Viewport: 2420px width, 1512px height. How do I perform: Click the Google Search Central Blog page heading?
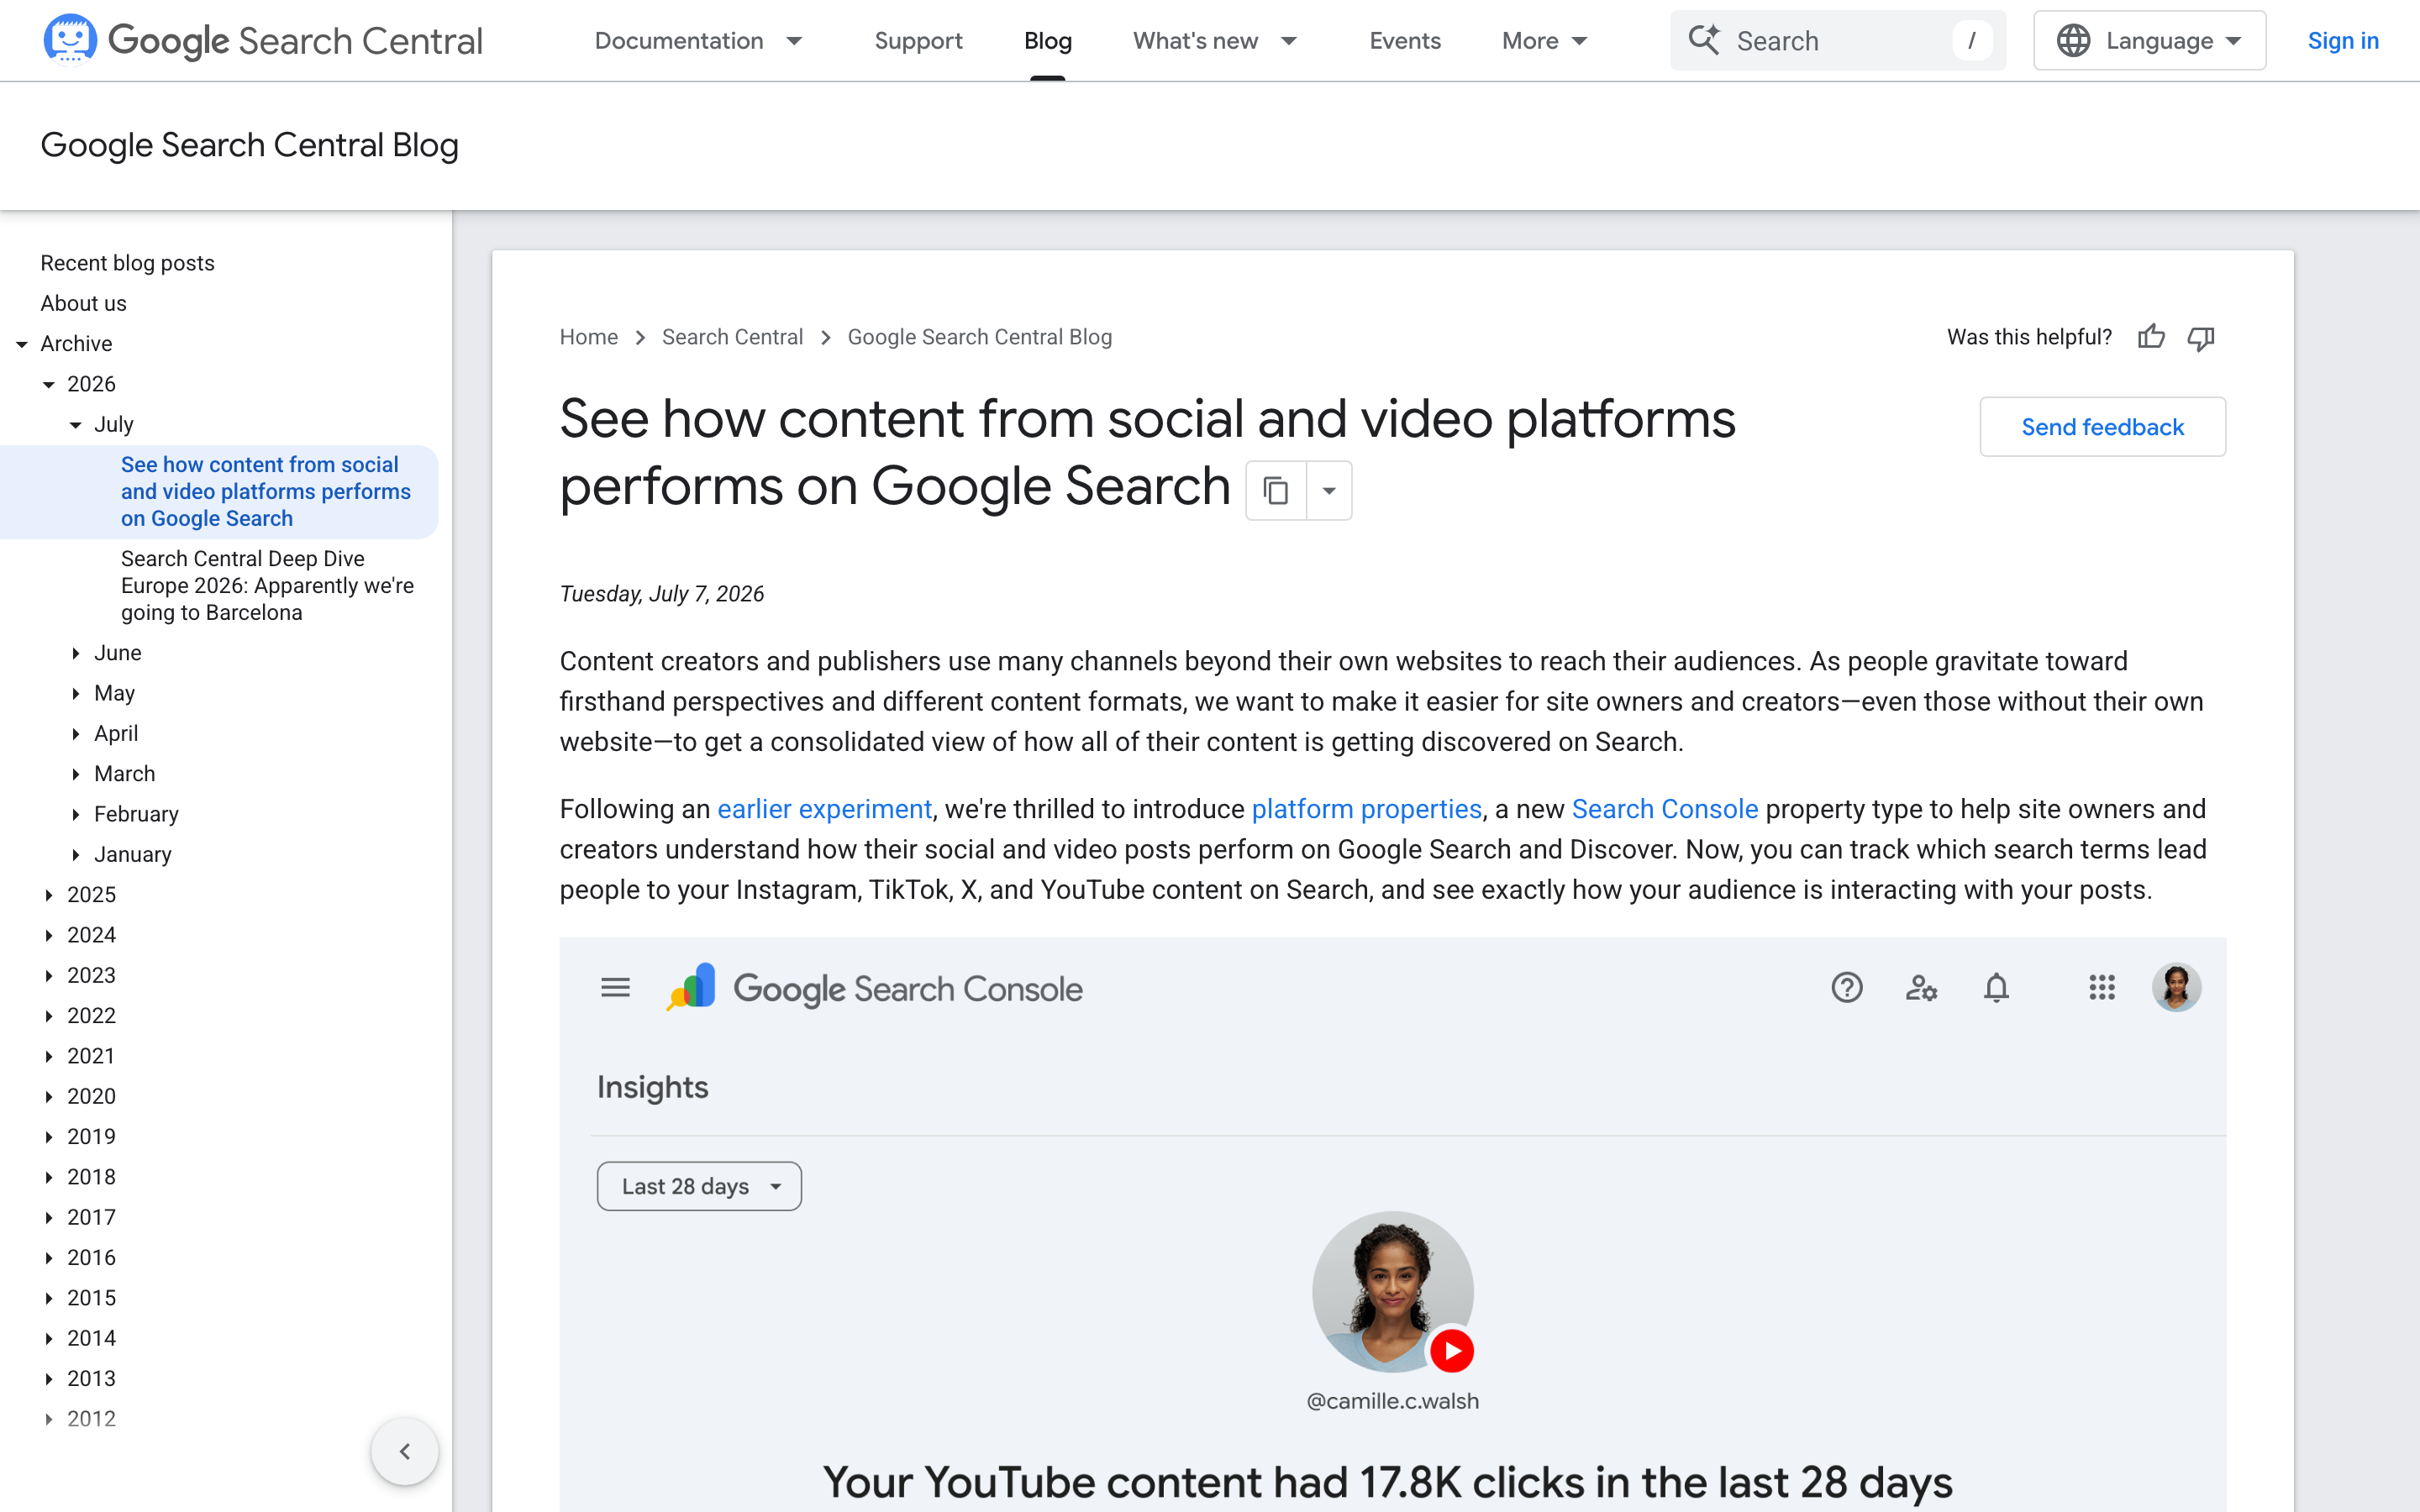(249, 145)
